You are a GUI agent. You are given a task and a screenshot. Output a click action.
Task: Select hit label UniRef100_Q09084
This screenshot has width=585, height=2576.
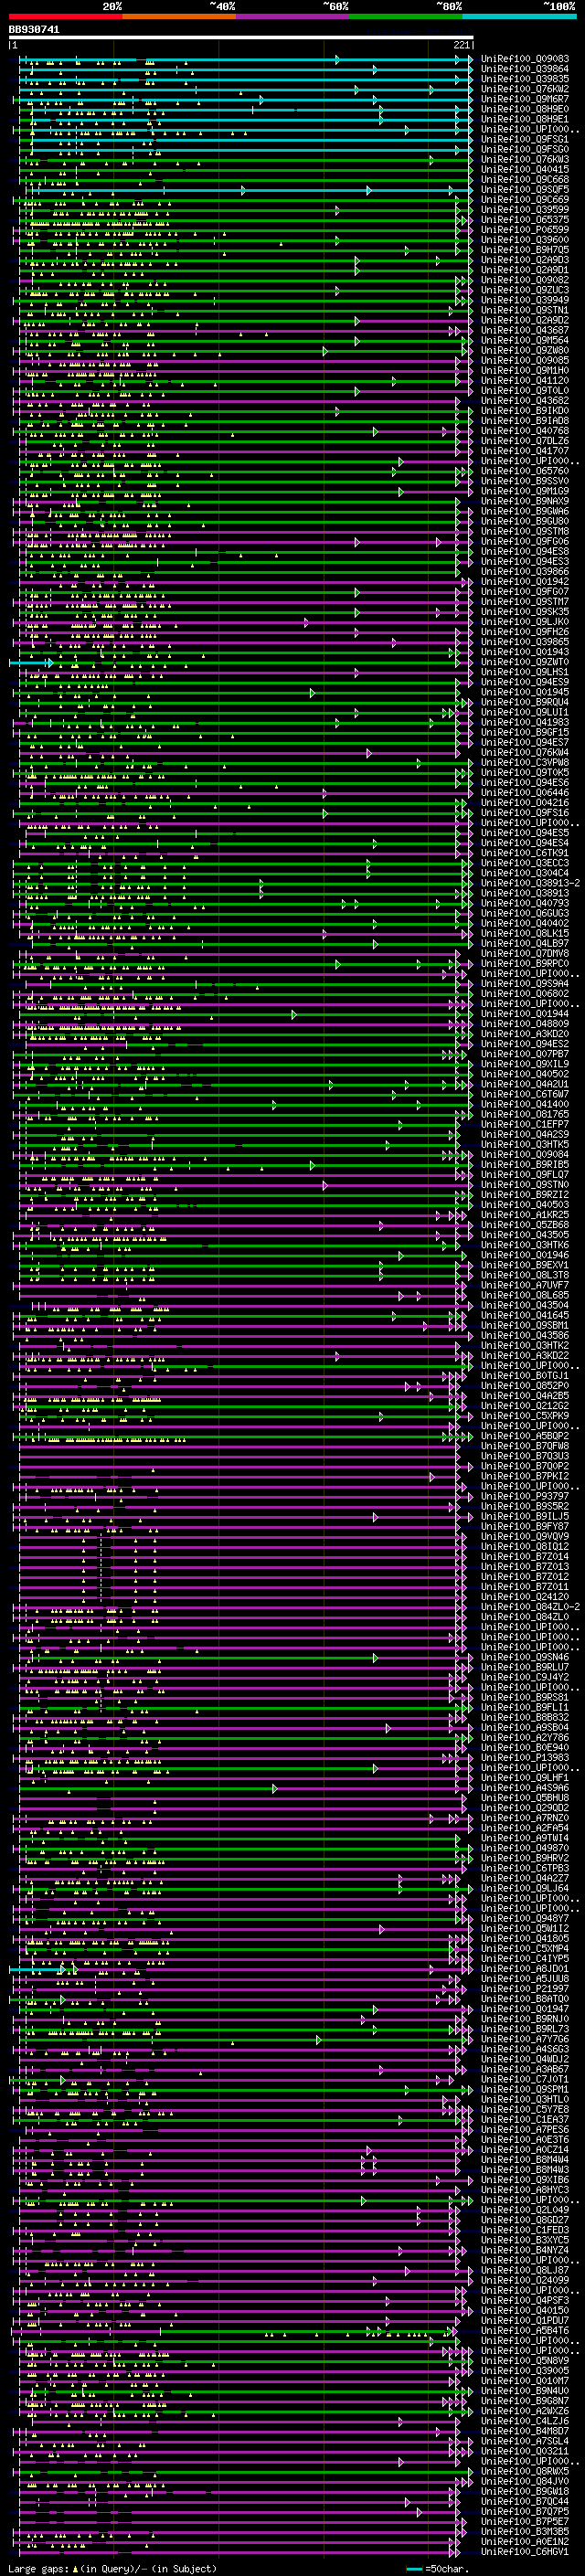pos(525,1155)
